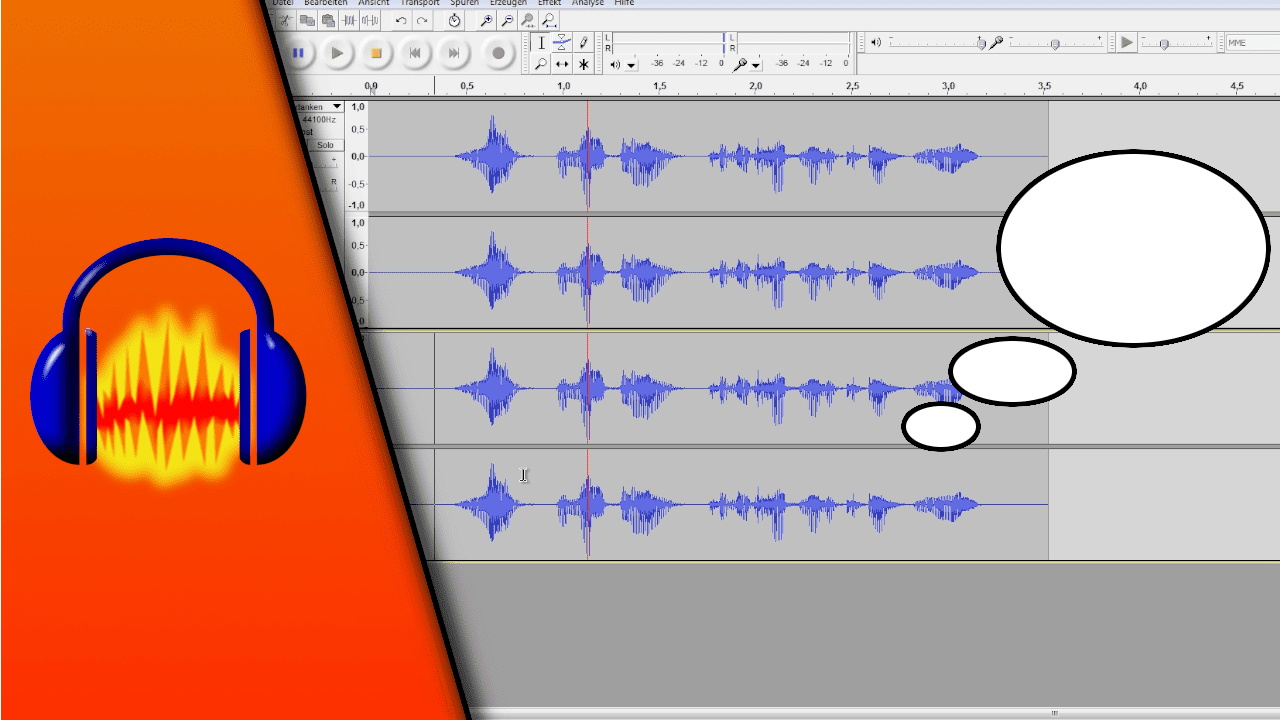1280x720 pixels.
Task: Click the Copy icon in the edit toolbar
Action: tap(307, 20)
